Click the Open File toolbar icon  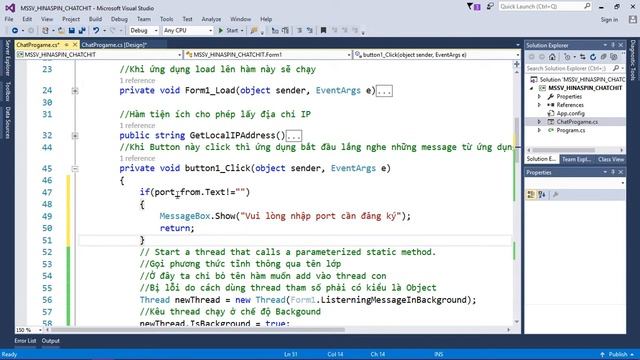tap(61, 31)
